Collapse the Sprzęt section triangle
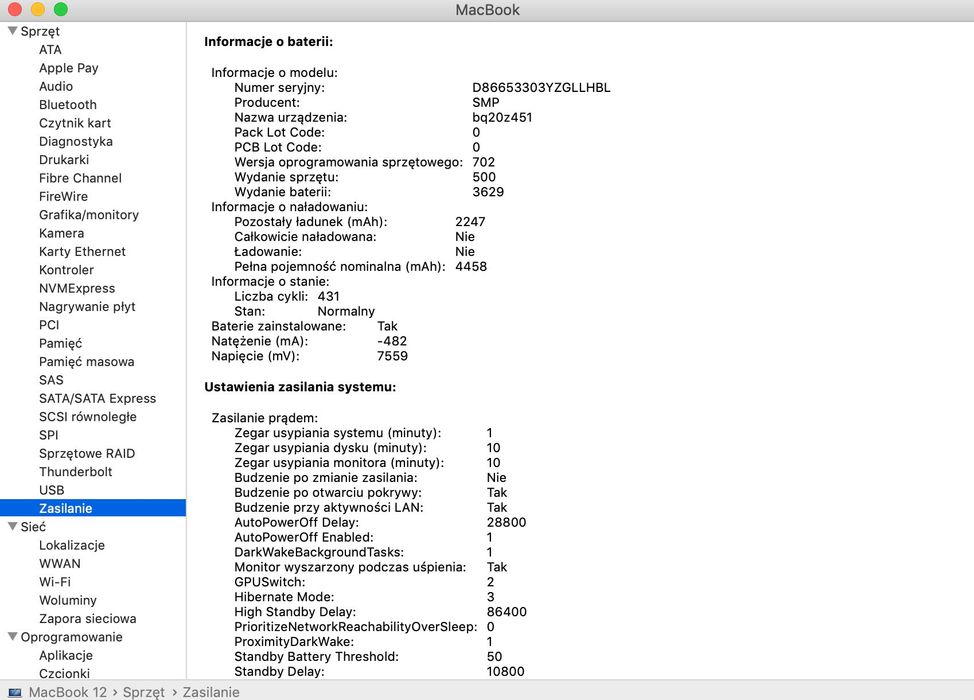The image size is (974, 700). pos(12,30)
